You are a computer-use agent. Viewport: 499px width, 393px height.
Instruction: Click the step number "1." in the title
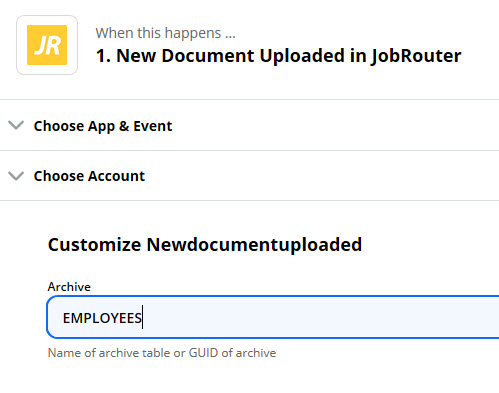[103, 56]
